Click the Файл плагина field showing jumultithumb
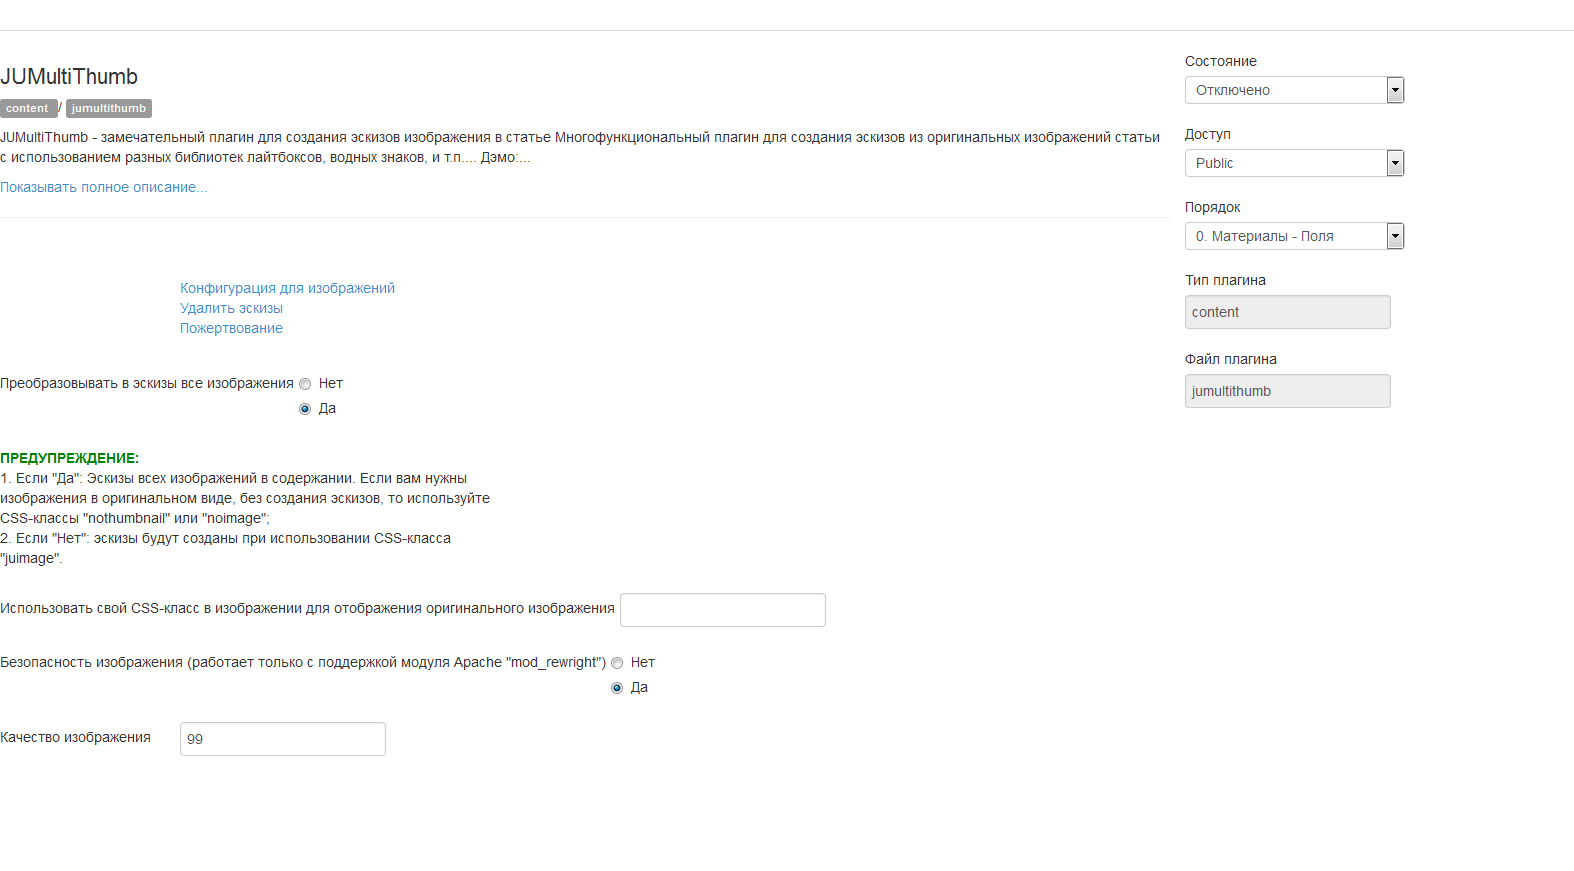Image resolution: width=1574 pixels, height=871 pixels. click(x=1287, y=391)
